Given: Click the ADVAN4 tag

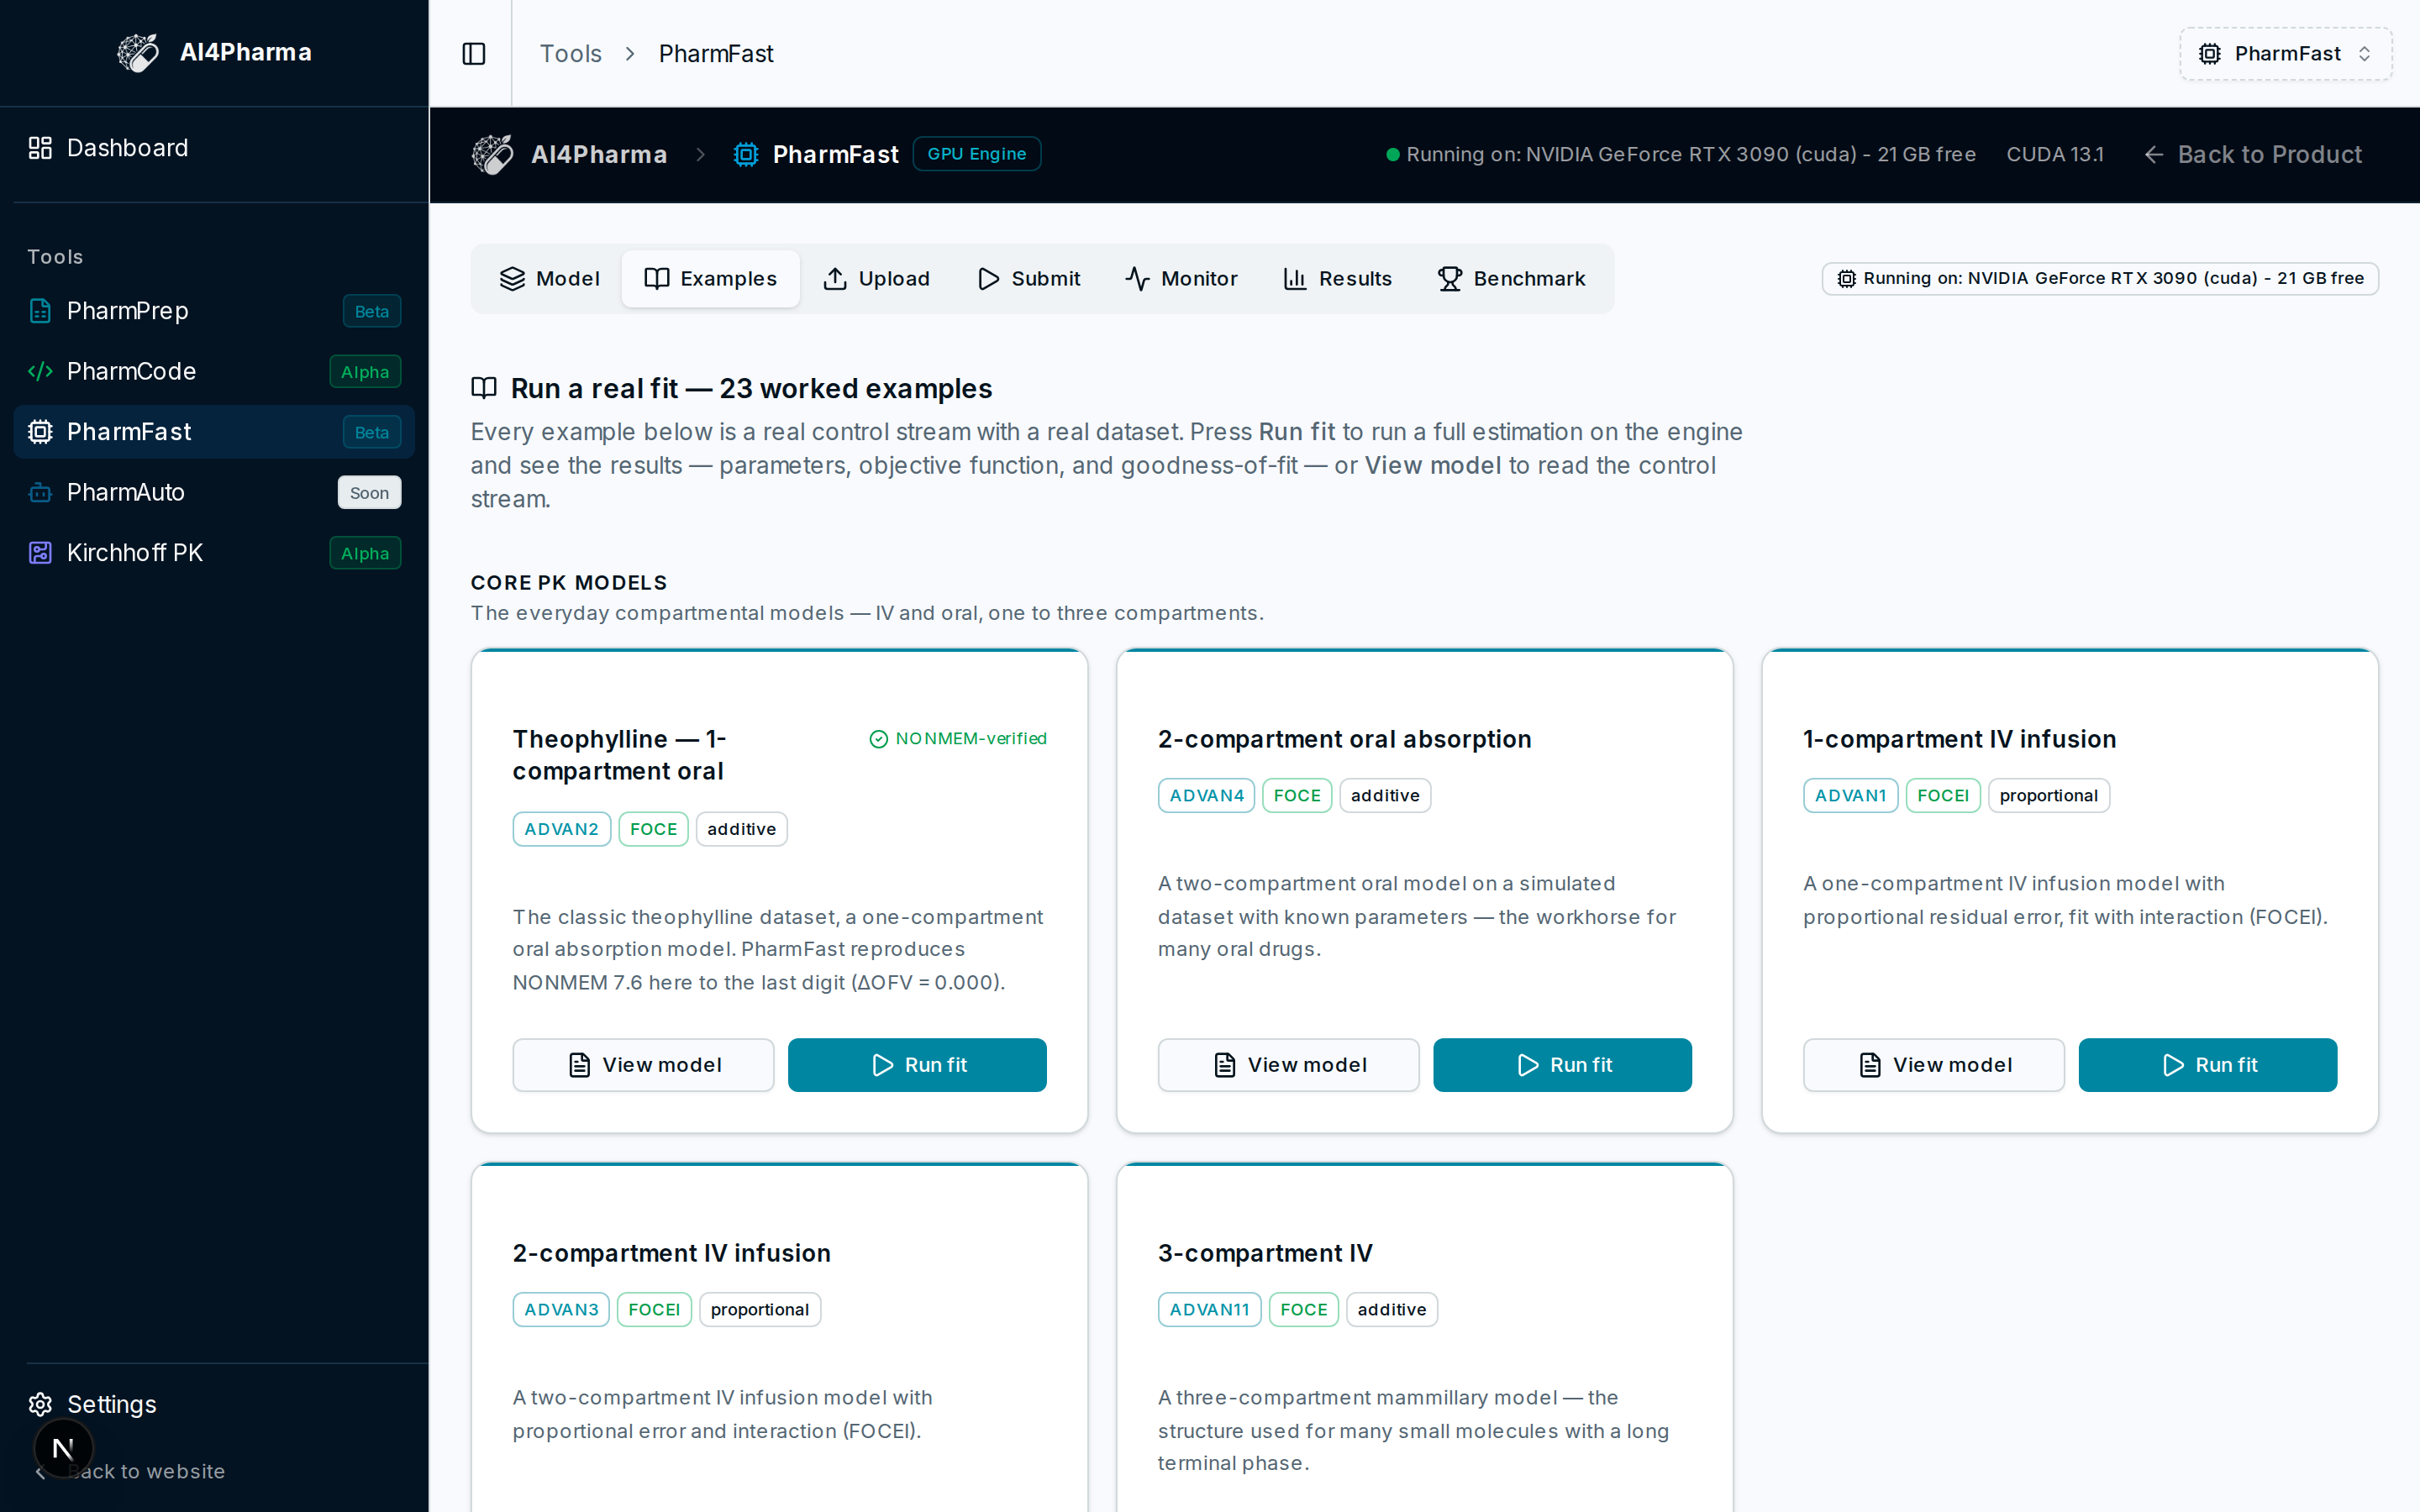Looking at the screenshot, I should coord(1206,796).
